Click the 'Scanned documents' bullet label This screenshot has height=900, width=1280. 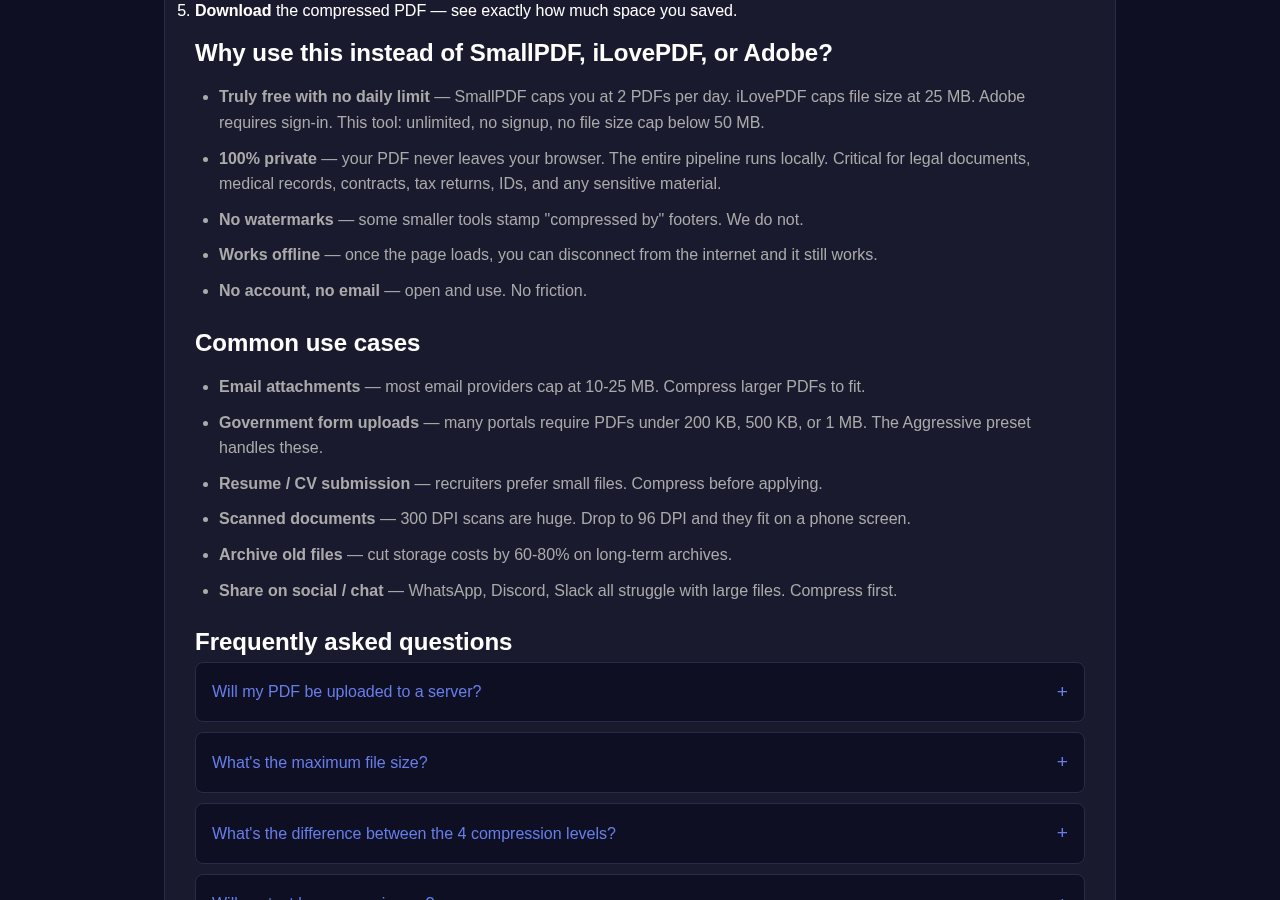[297, 519]
